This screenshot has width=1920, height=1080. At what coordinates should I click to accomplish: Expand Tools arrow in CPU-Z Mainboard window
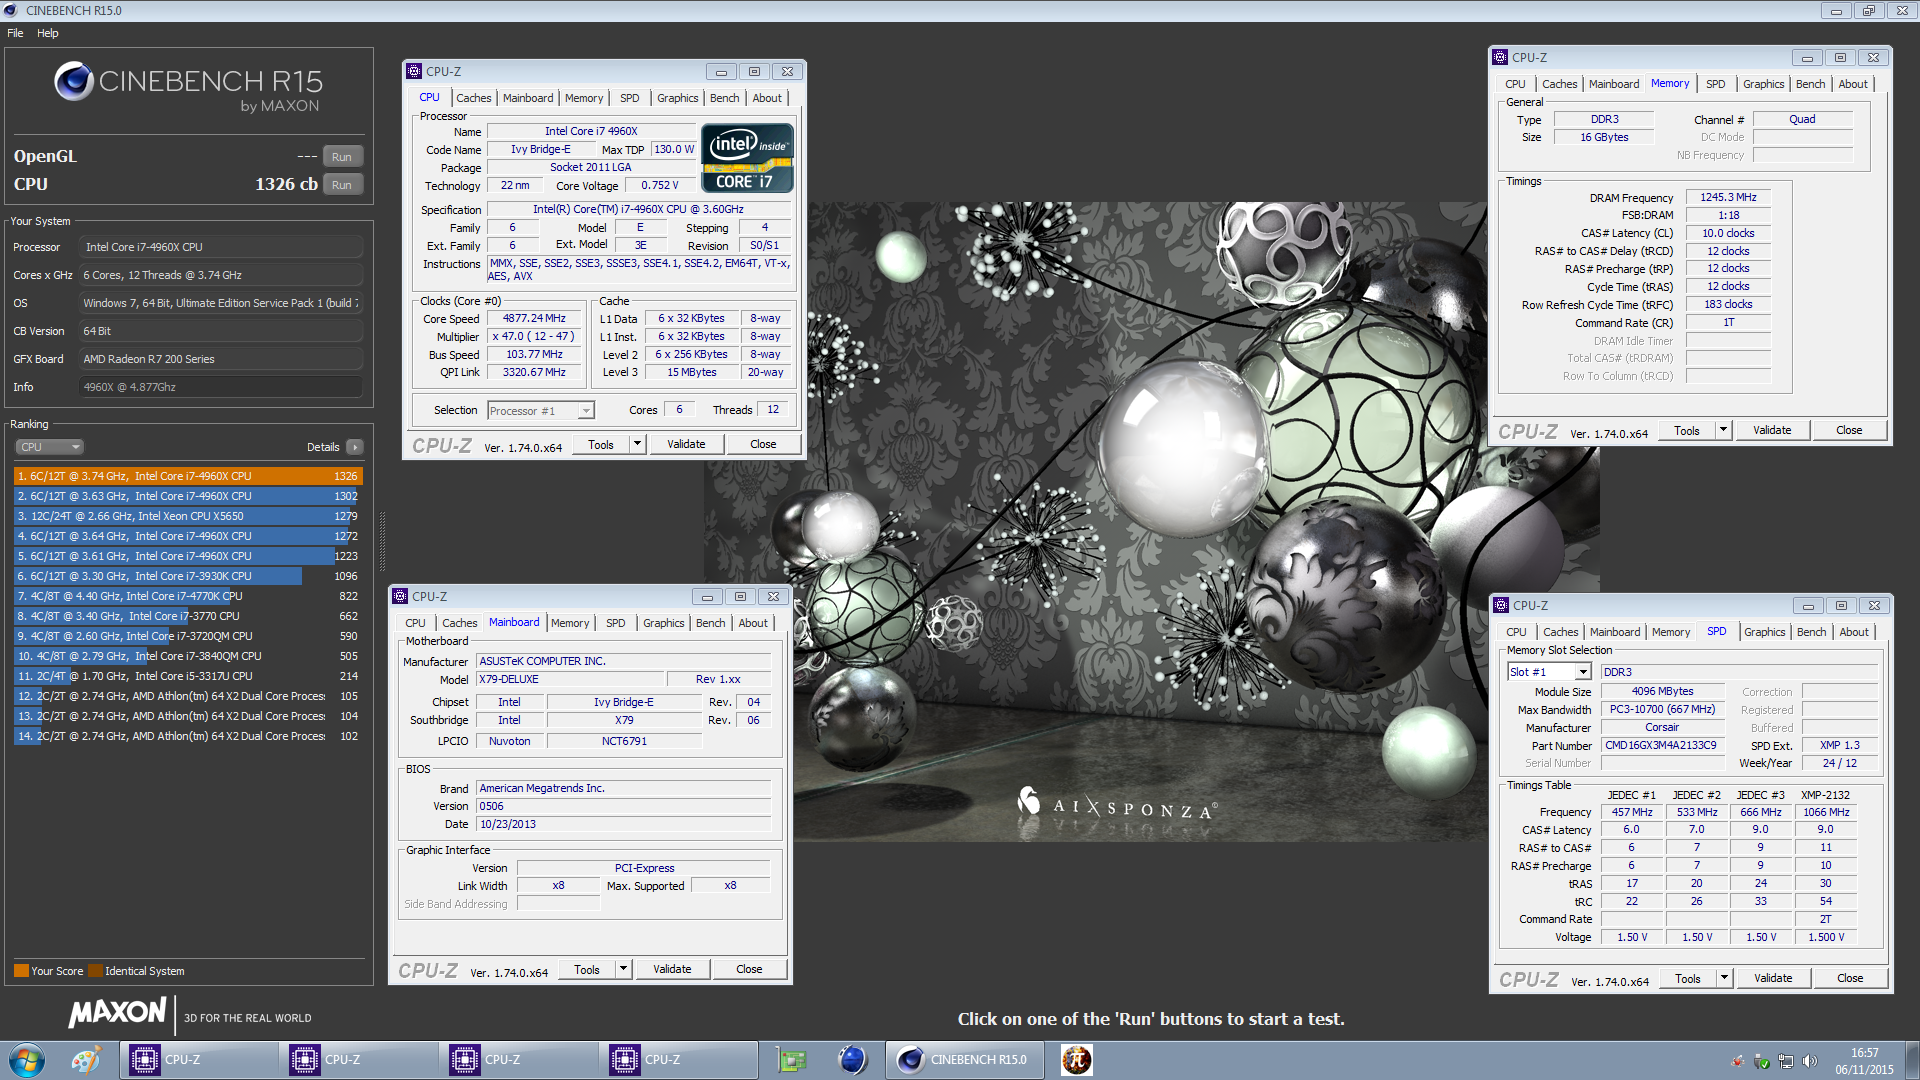(x=623, y=969)
